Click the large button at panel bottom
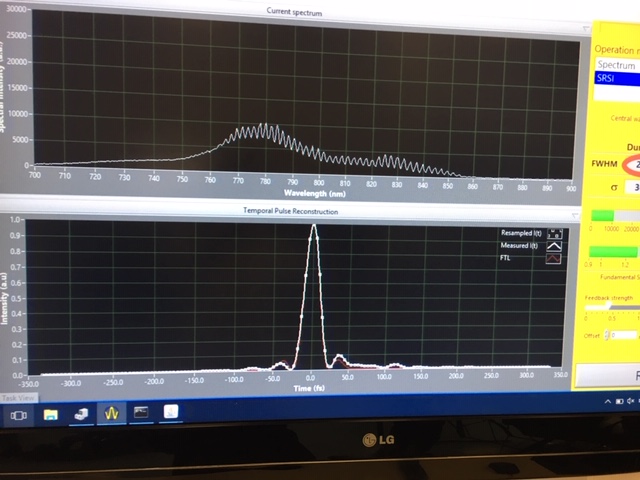The height and width of the screenshot is (480, 640). [x=607, y=375]
